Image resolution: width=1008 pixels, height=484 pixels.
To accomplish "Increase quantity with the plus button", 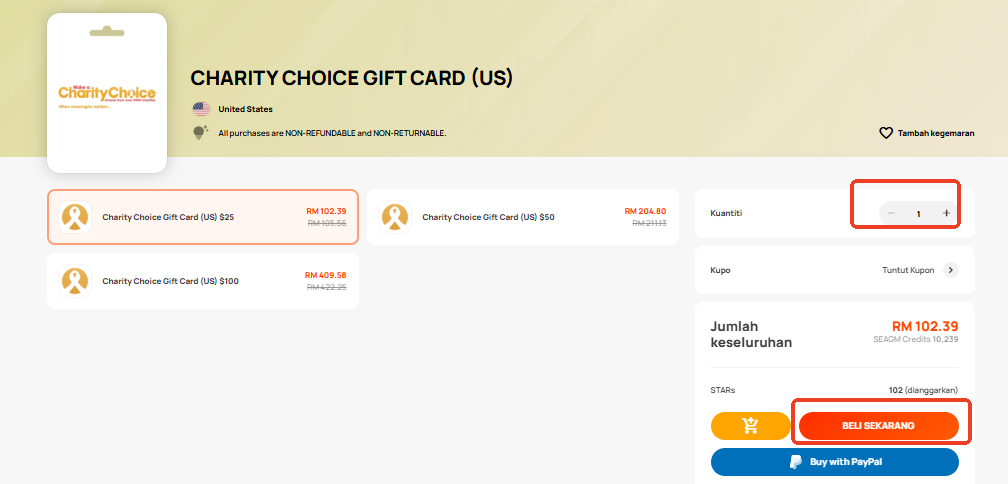I will point(946,213).
